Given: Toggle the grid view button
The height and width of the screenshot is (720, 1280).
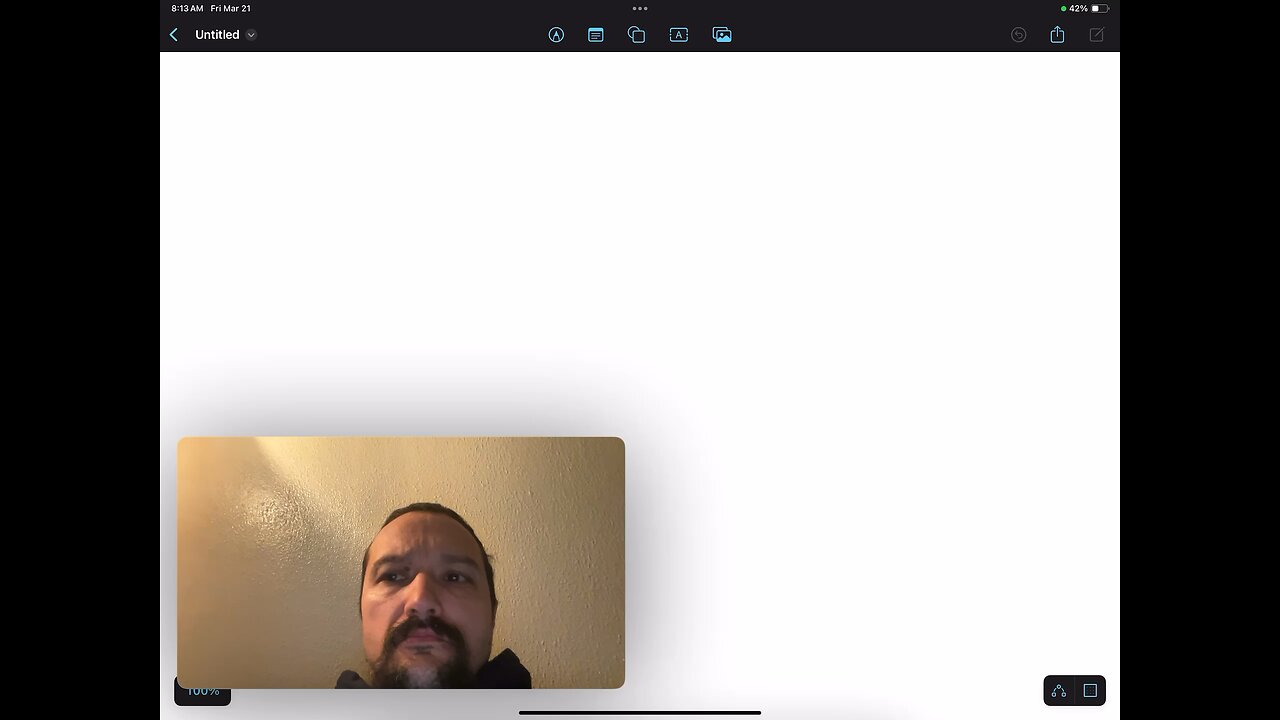Looking at the screenshot, I should pyautogui.click(x=1090, y=691).
